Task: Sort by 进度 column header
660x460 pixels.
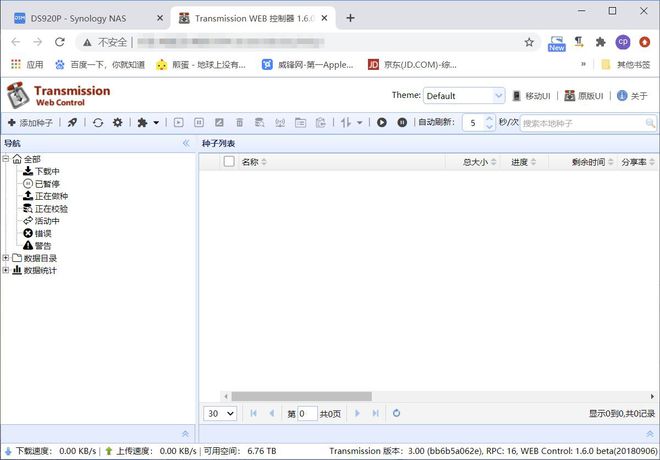Action: (x=523, y=162)
